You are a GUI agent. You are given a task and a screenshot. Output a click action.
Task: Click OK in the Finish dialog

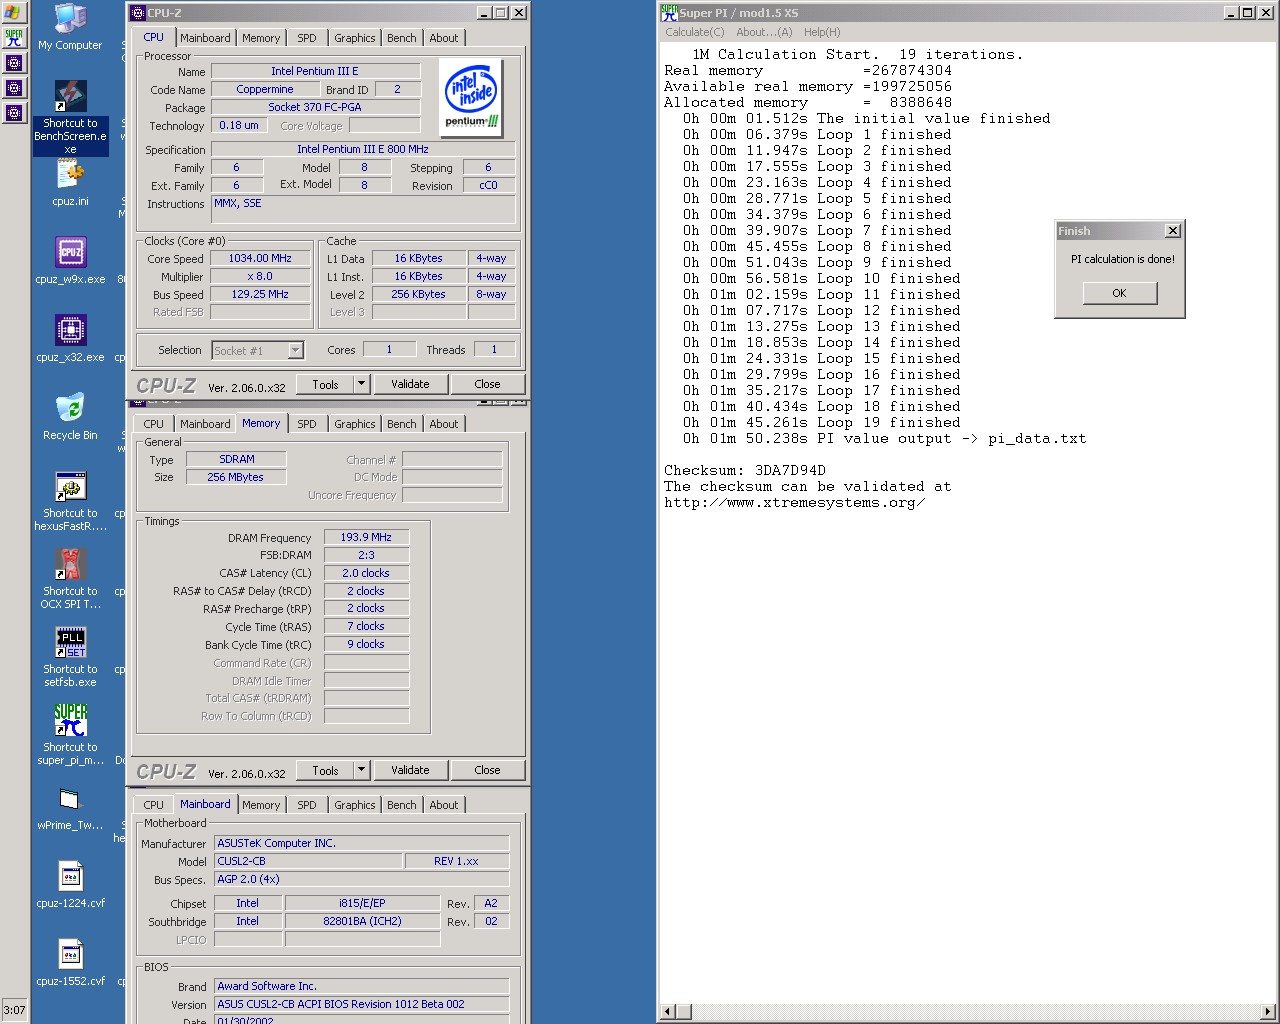[1119, 293]
